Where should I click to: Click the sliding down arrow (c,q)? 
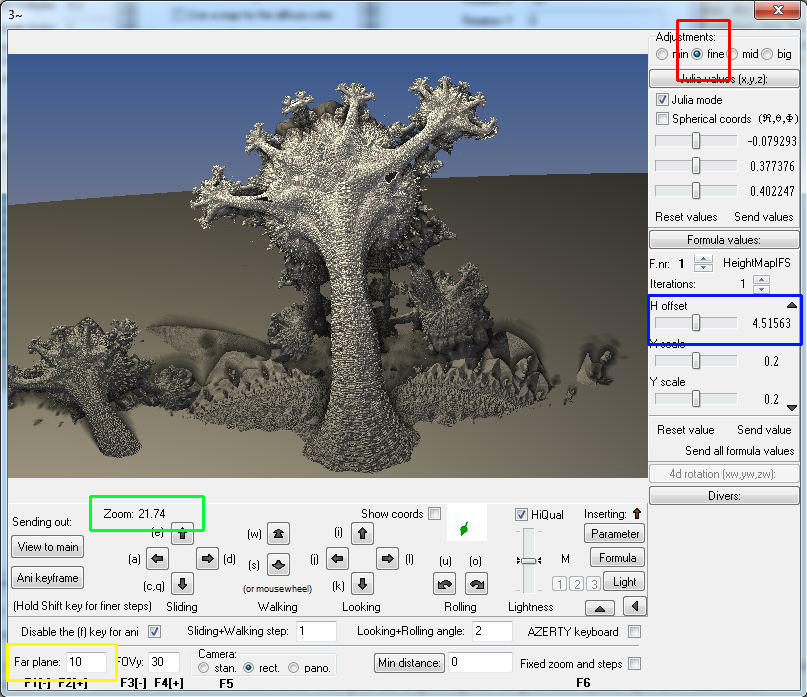tap(182, 584)
